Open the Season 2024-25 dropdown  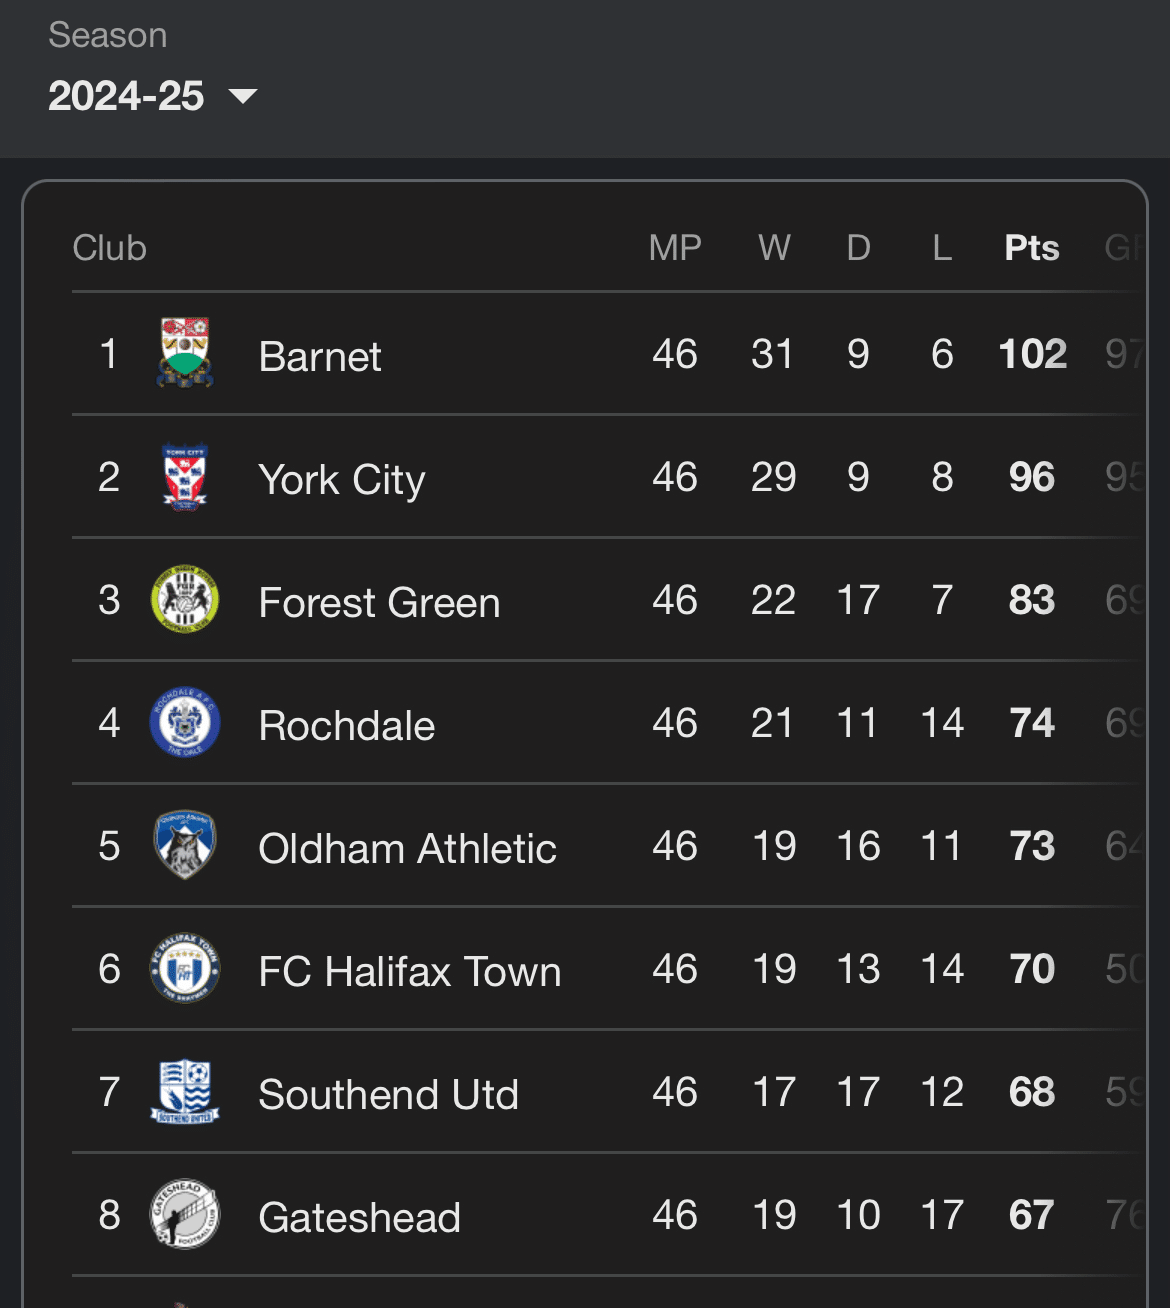(x=152, y=96)
